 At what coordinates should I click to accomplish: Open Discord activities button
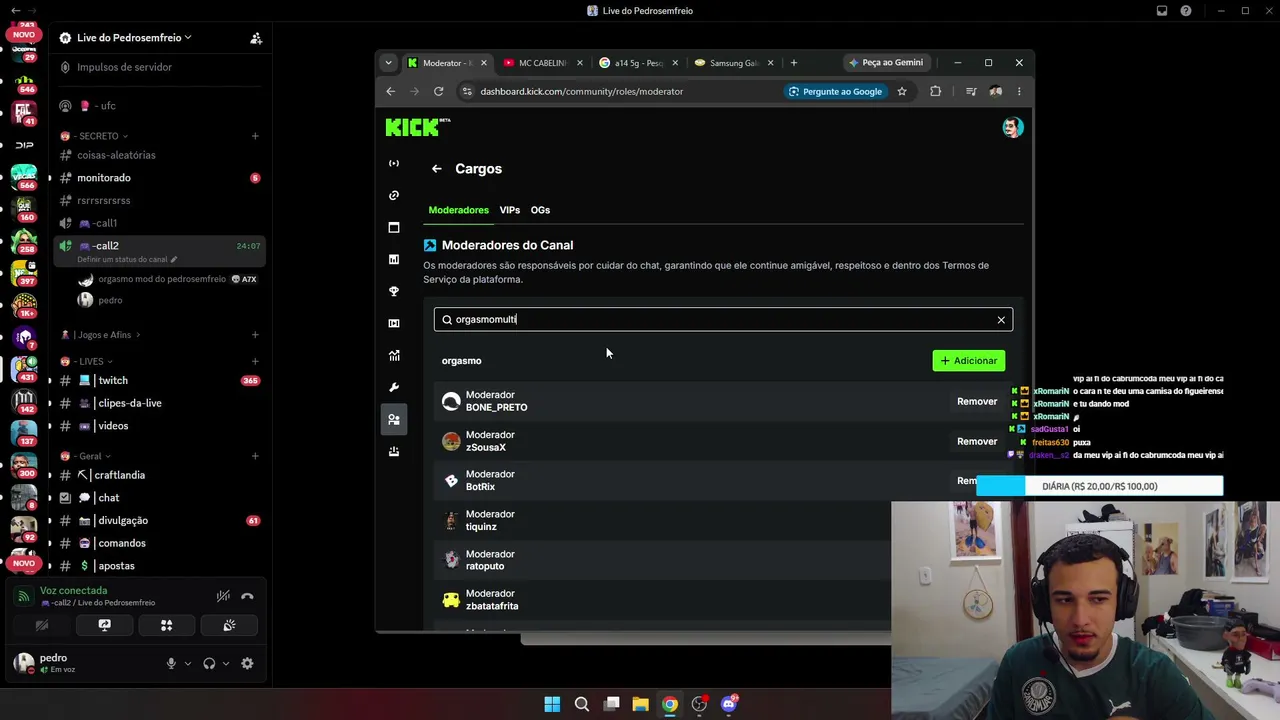pos(166,625)
